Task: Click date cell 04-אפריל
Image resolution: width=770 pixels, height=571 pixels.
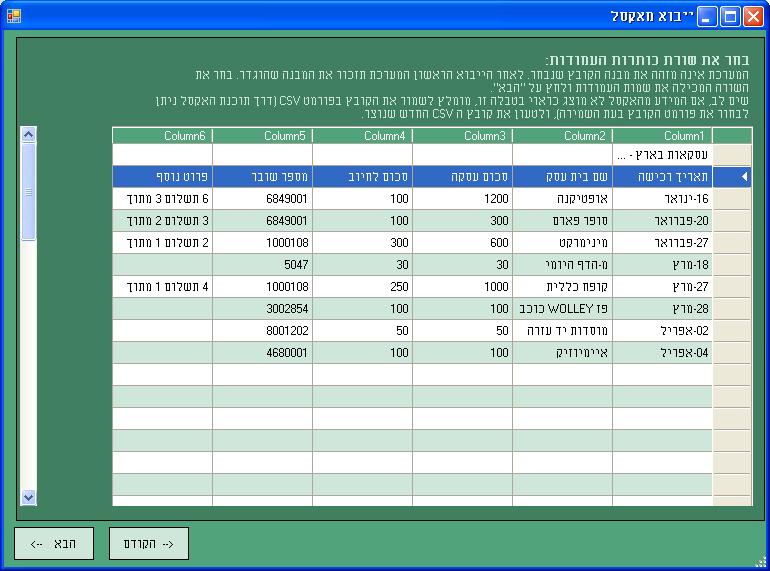Action: tap(662, 353)
